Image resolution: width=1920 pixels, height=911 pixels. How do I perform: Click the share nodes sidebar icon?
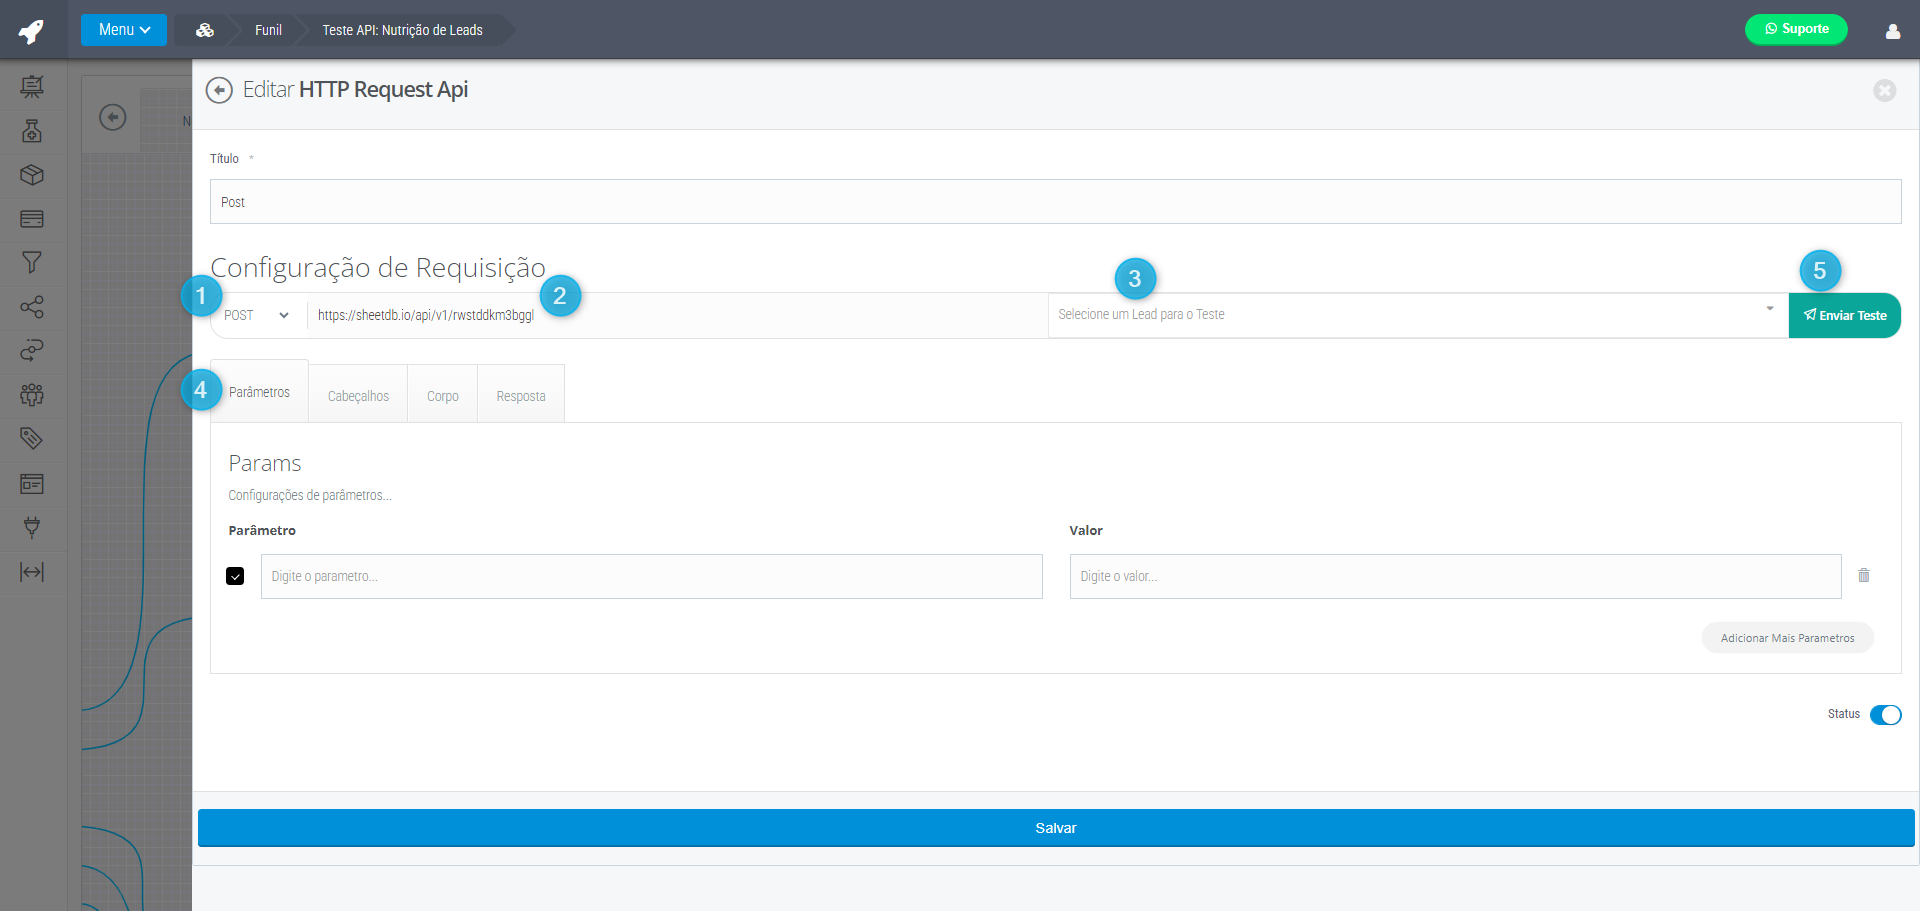(32, 306)
